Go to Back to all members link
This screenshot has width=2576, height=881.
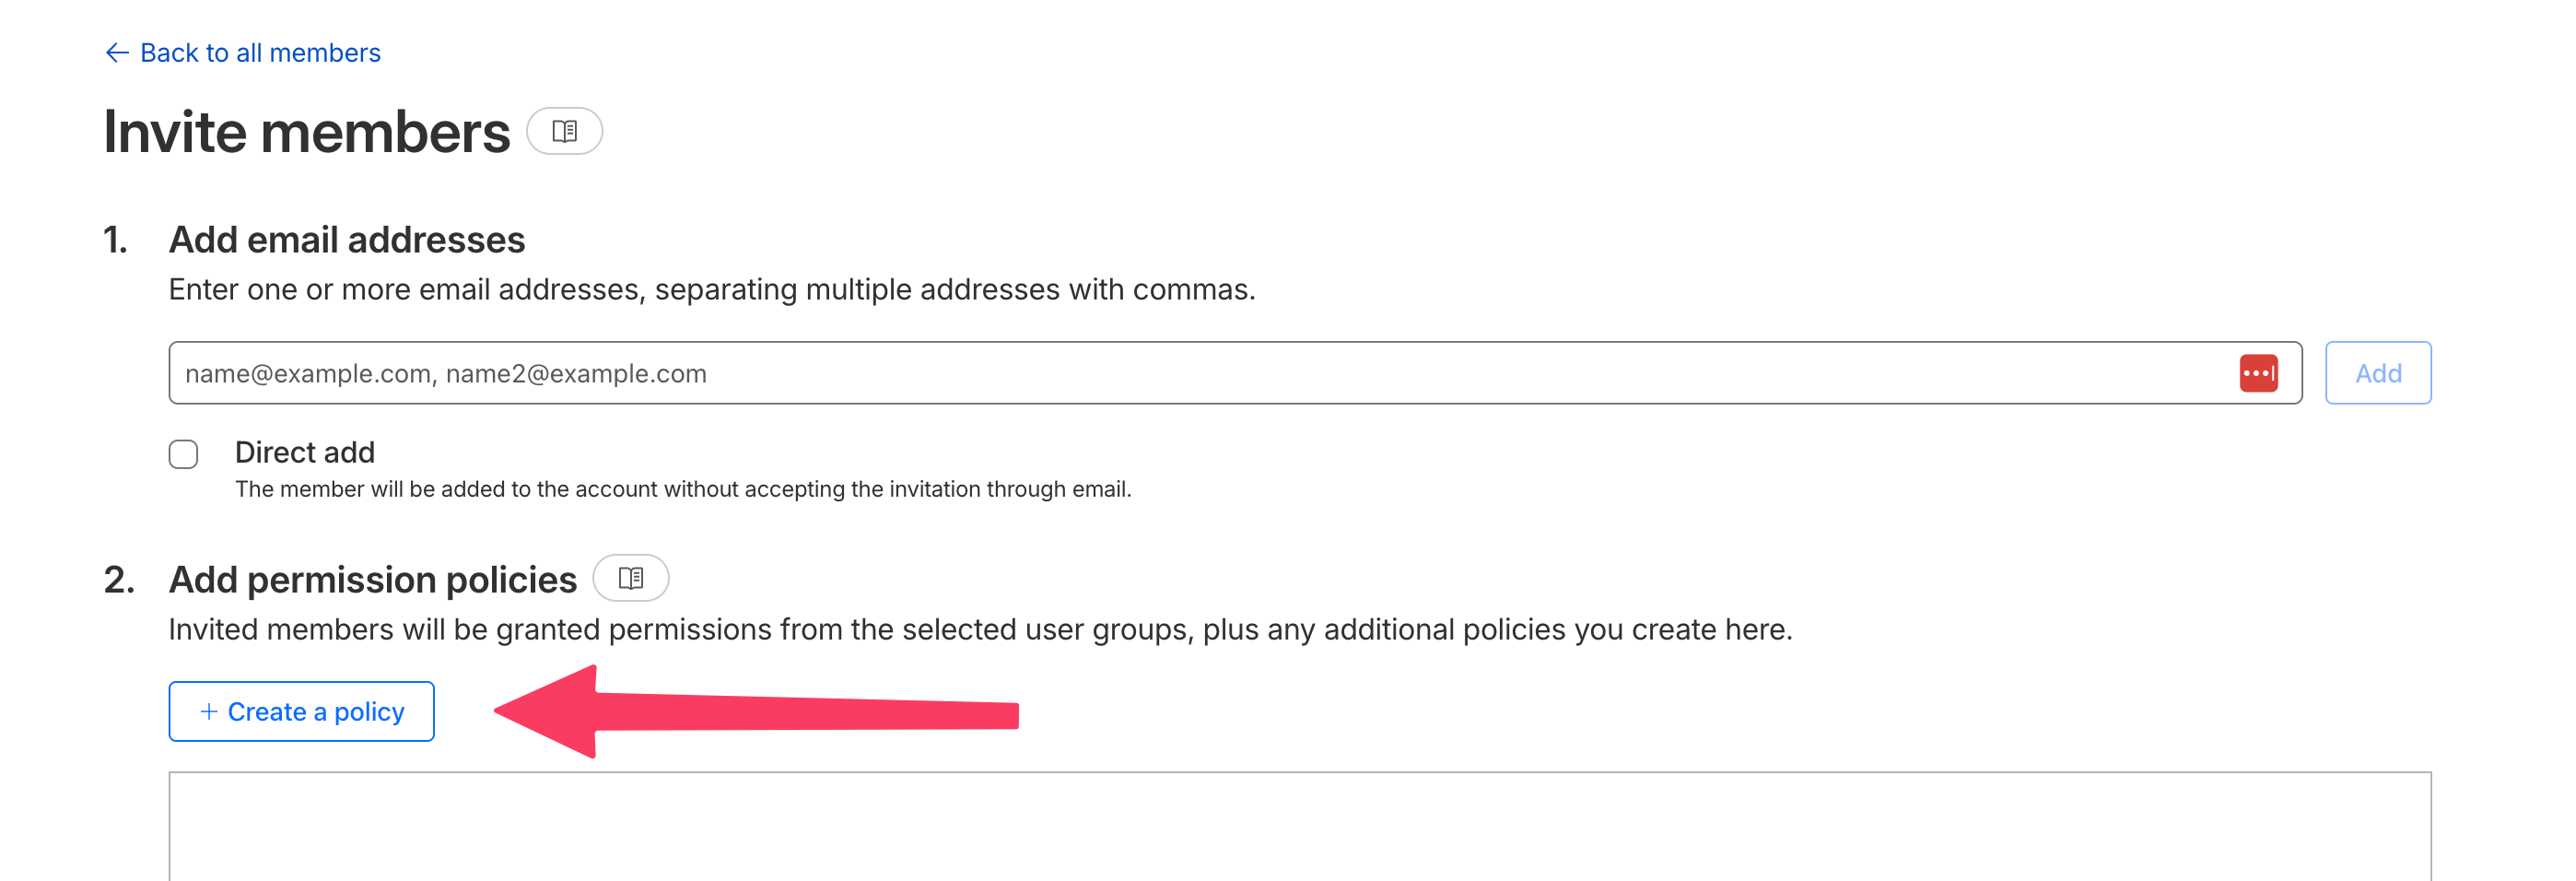[260, 53]
